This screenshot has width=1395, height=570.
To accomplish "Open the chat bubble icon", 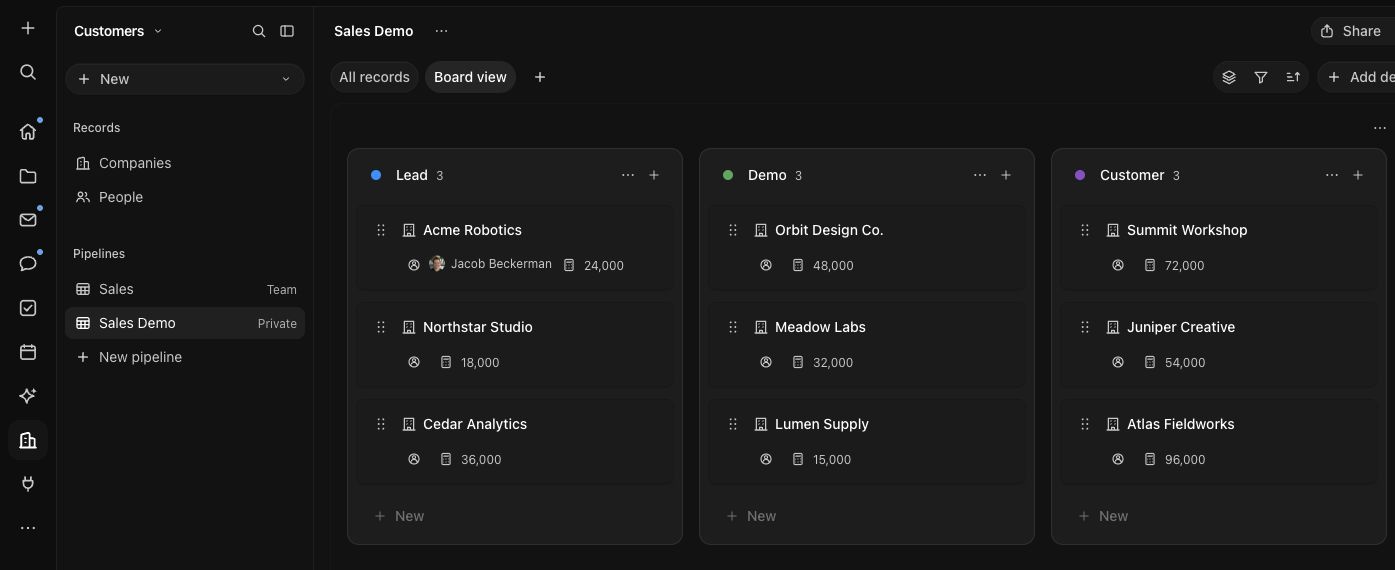I will pyautogui.click(x=28, y=264).
